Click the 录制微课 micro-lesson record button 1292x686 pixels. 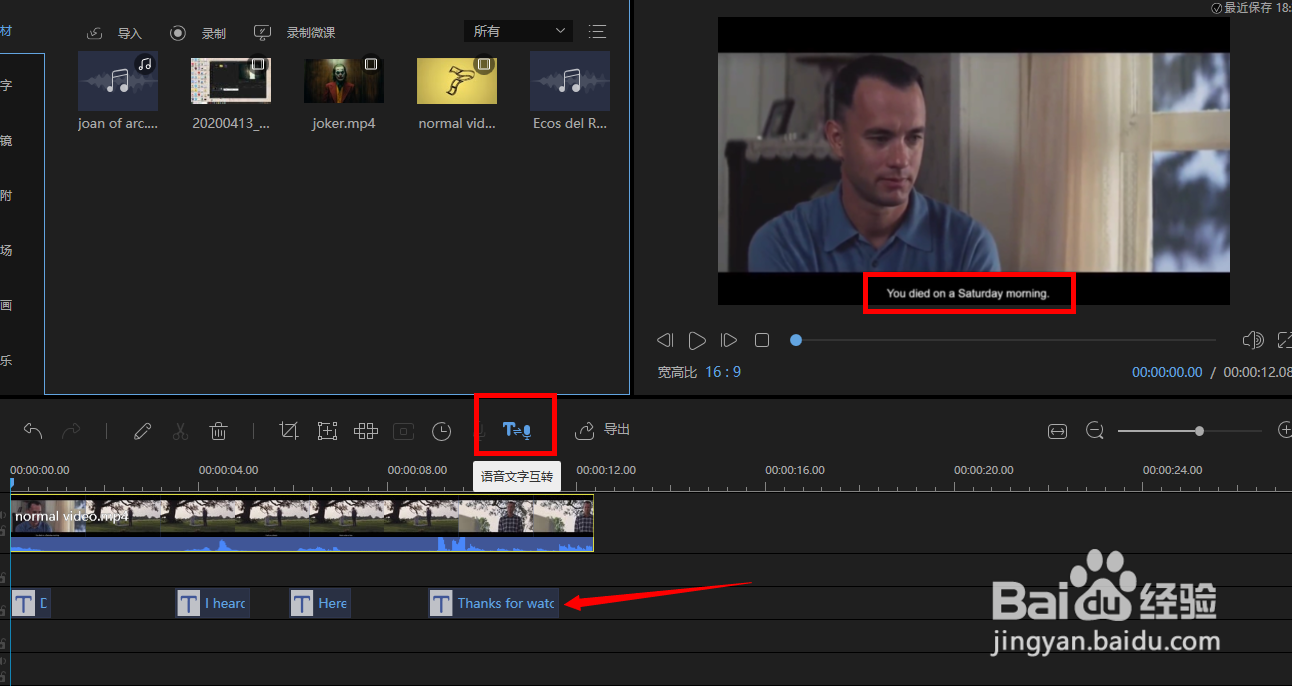pos(294,33)
